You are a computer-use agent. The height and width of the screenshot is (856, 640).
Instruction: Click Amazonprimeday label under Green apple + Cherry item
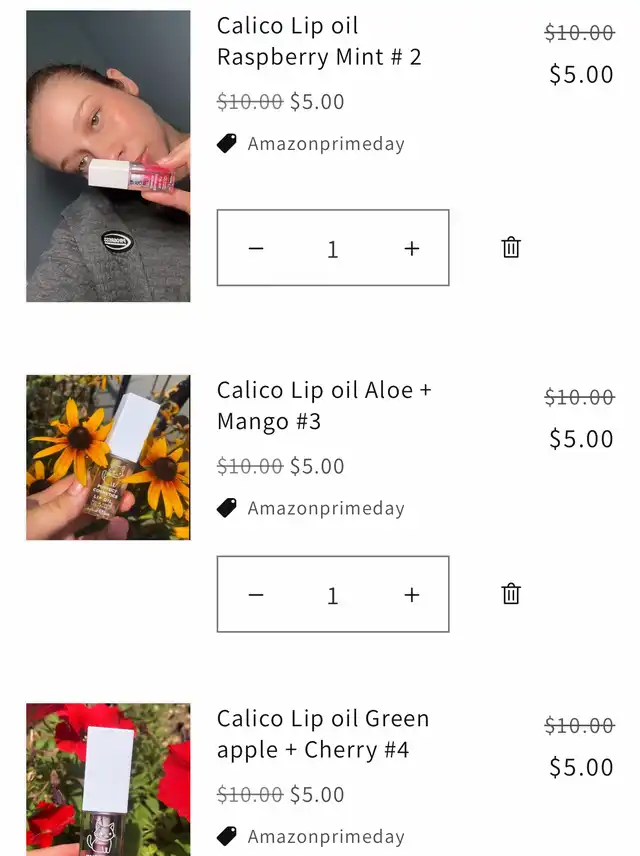[x=326, y=836]
